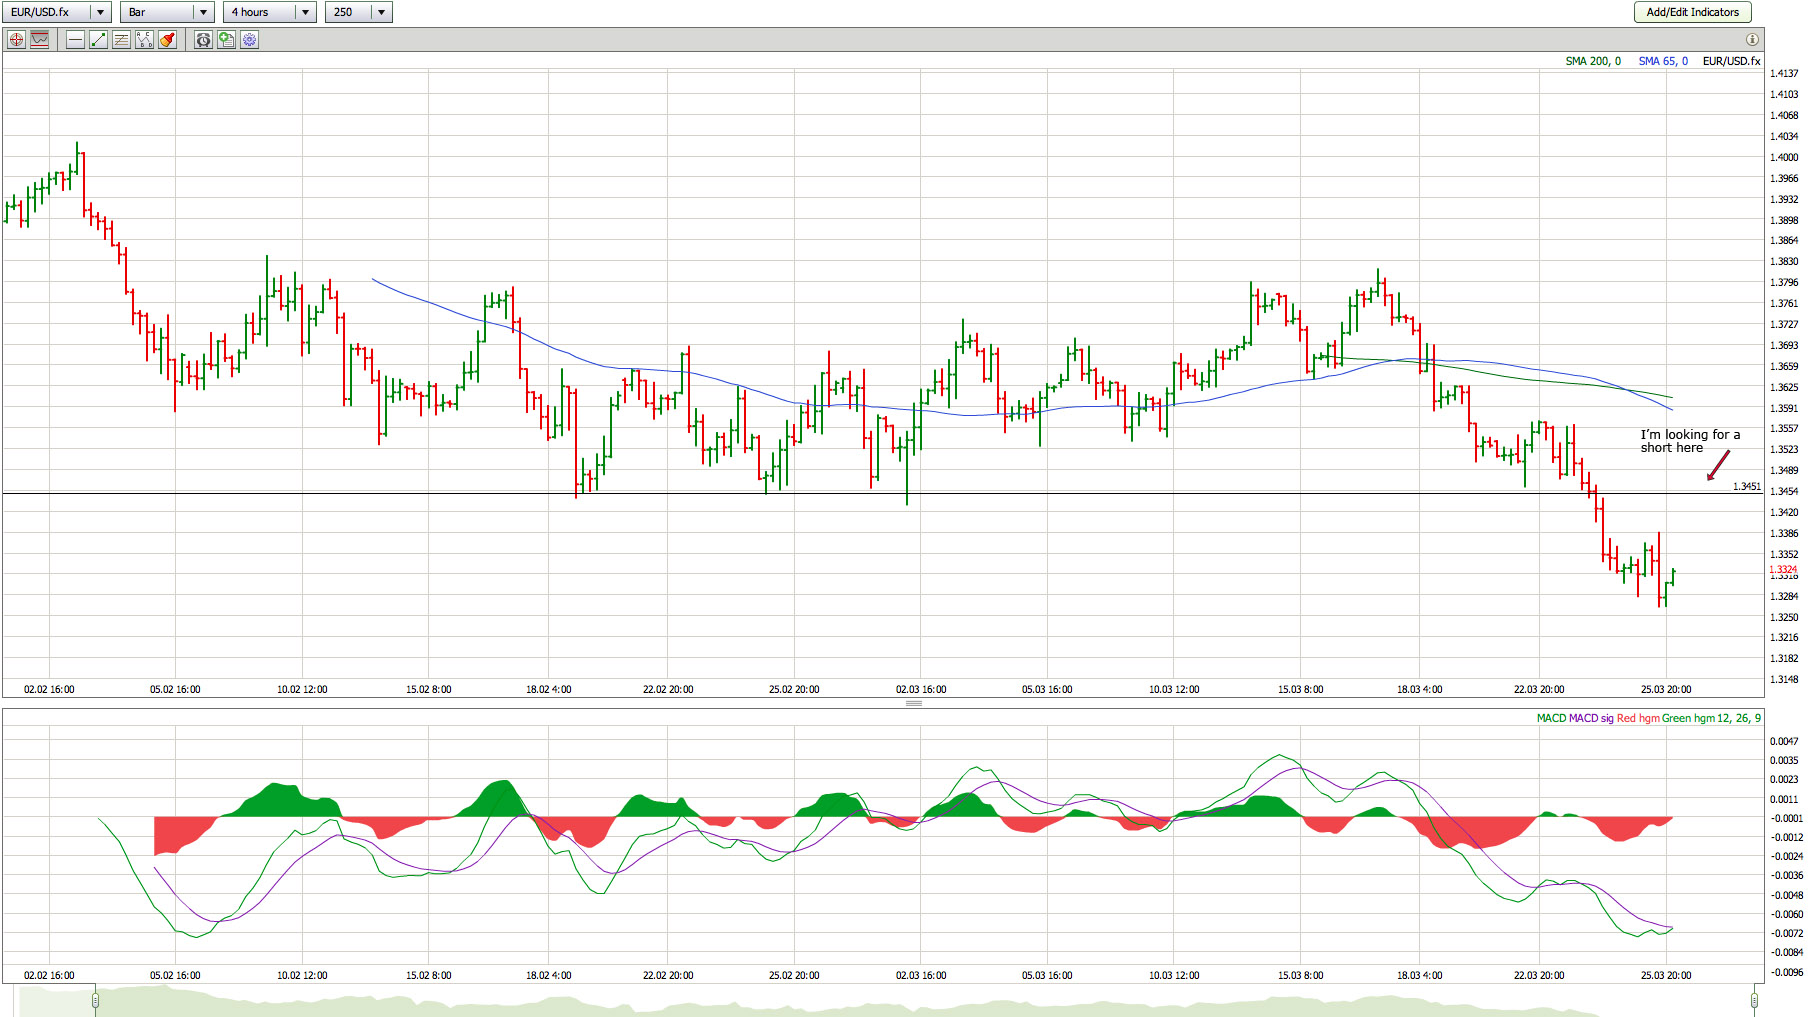
Task: Open the 250 bars count dropdown
Action: click(x=381, y=12)
